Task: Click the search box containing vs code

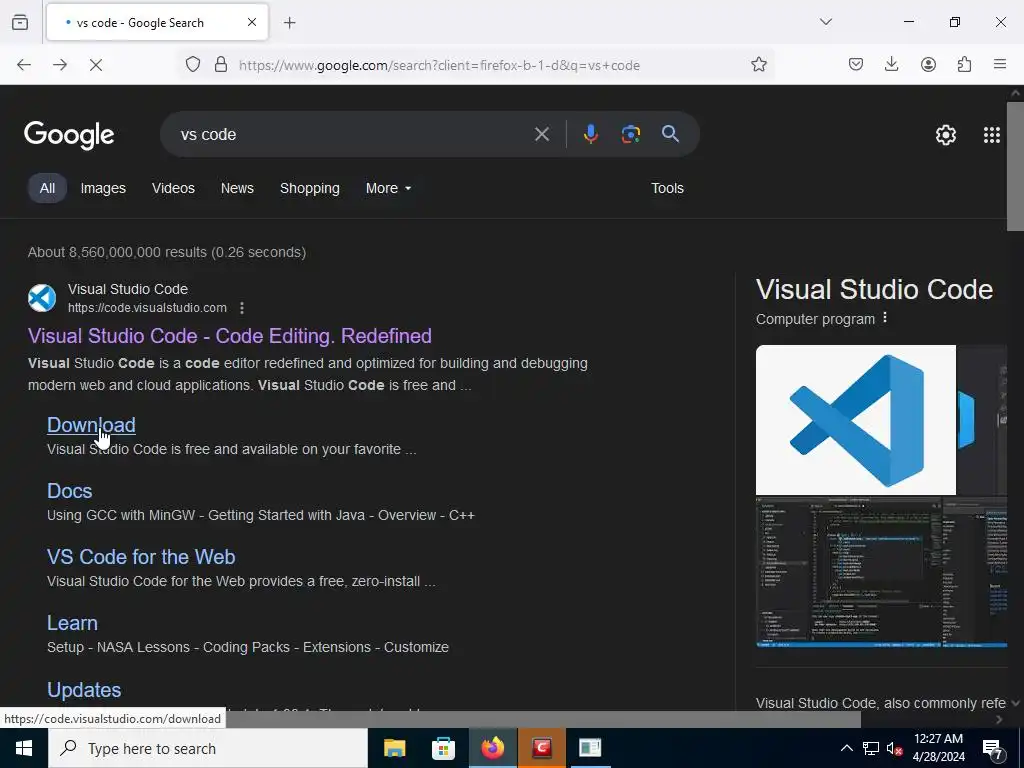Action: 353,135
